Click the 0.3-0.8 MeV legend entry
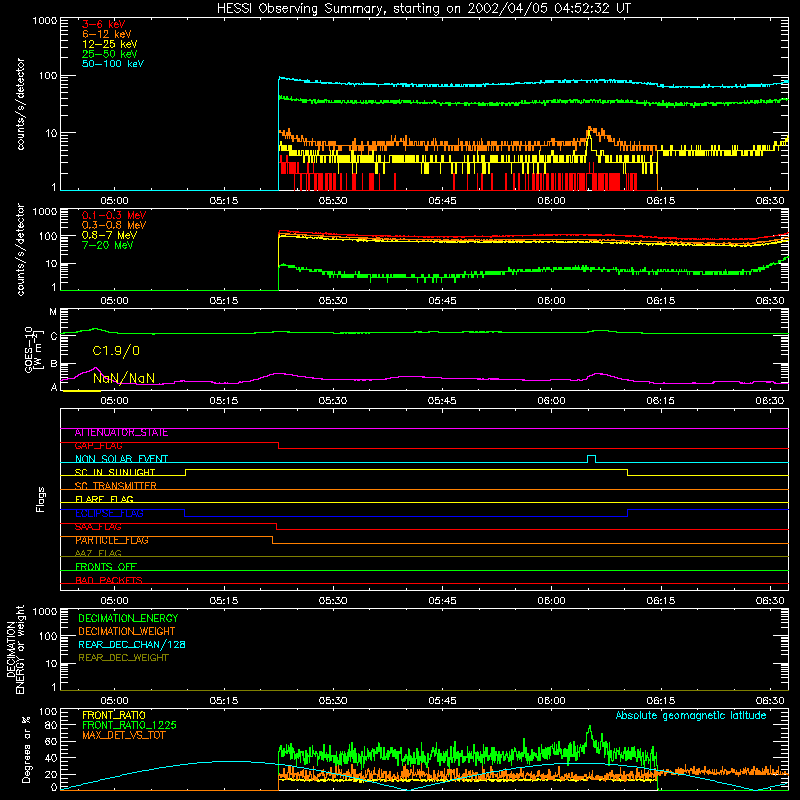800x800 pixels. click(114, 225)
